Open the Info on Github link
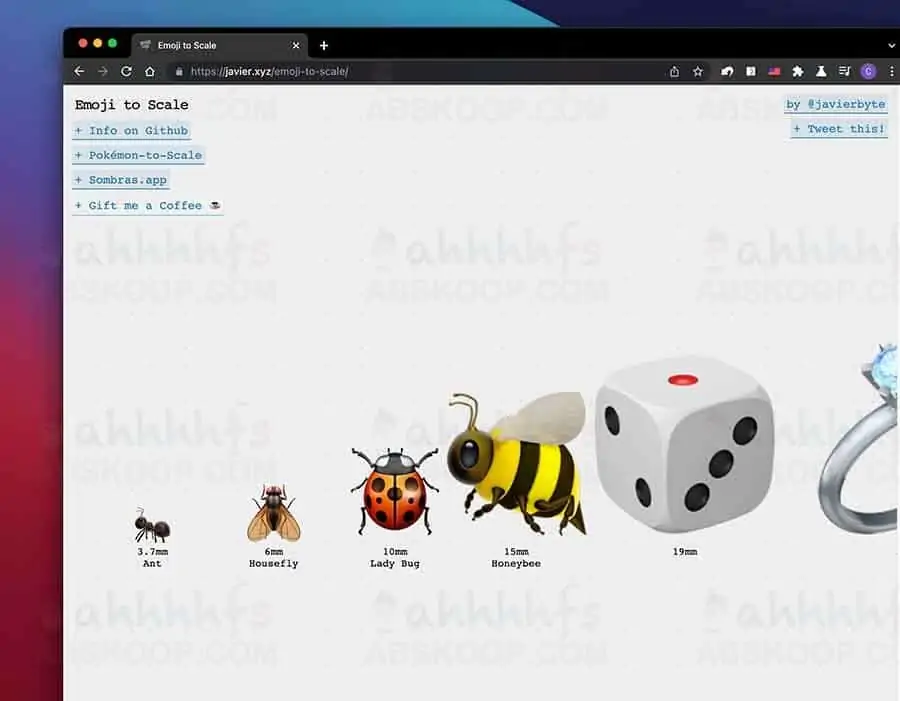This screenshot has height=701, width=900. [x=131, y=130]
